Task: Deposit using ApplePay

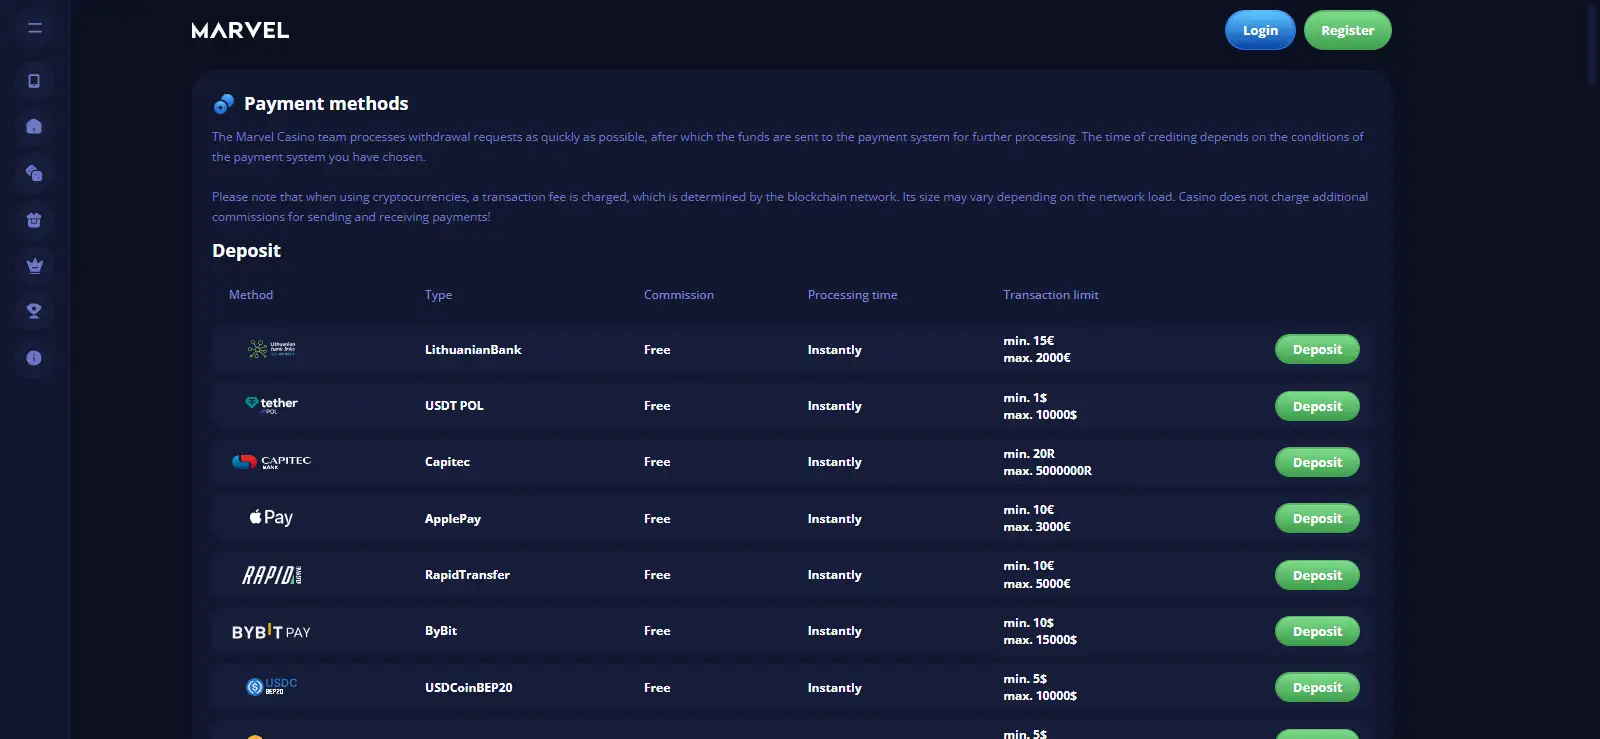Action: (1317, 518)
